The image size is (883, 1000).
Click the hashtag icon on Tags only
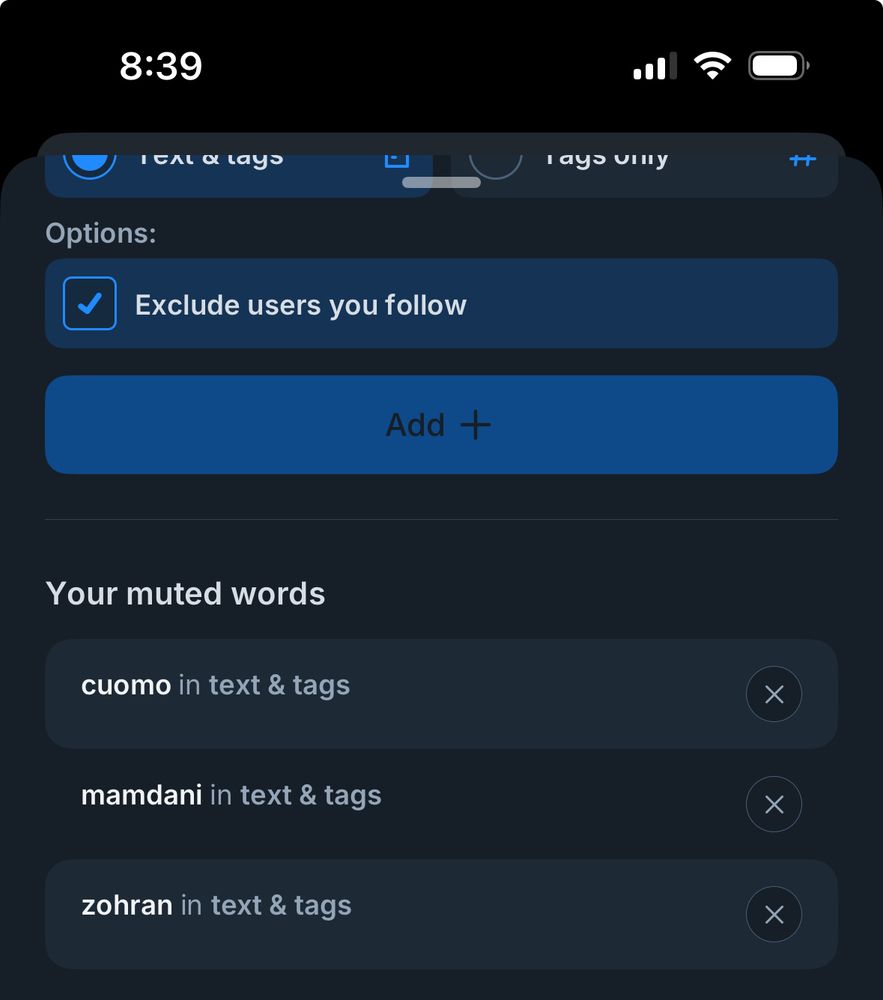tap(802, 160)
